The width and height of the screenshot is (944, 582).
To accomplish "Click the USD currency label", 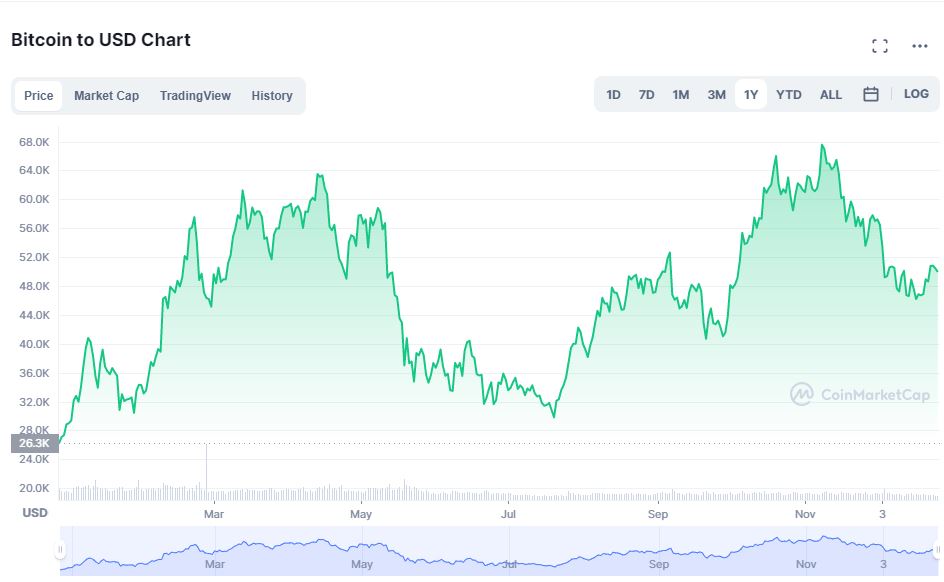I will click(35, 513).
